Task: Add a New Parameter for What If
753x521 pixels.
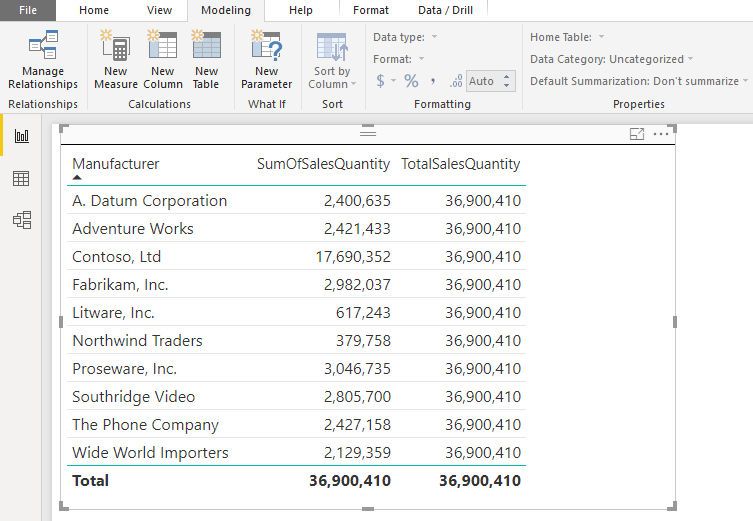Action: (267, 59)
